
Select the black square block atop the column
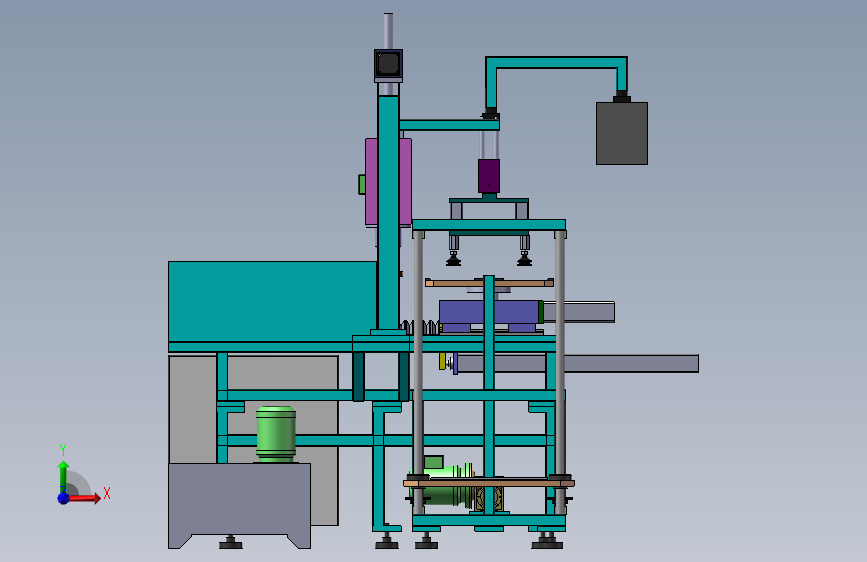click(388, 64)
